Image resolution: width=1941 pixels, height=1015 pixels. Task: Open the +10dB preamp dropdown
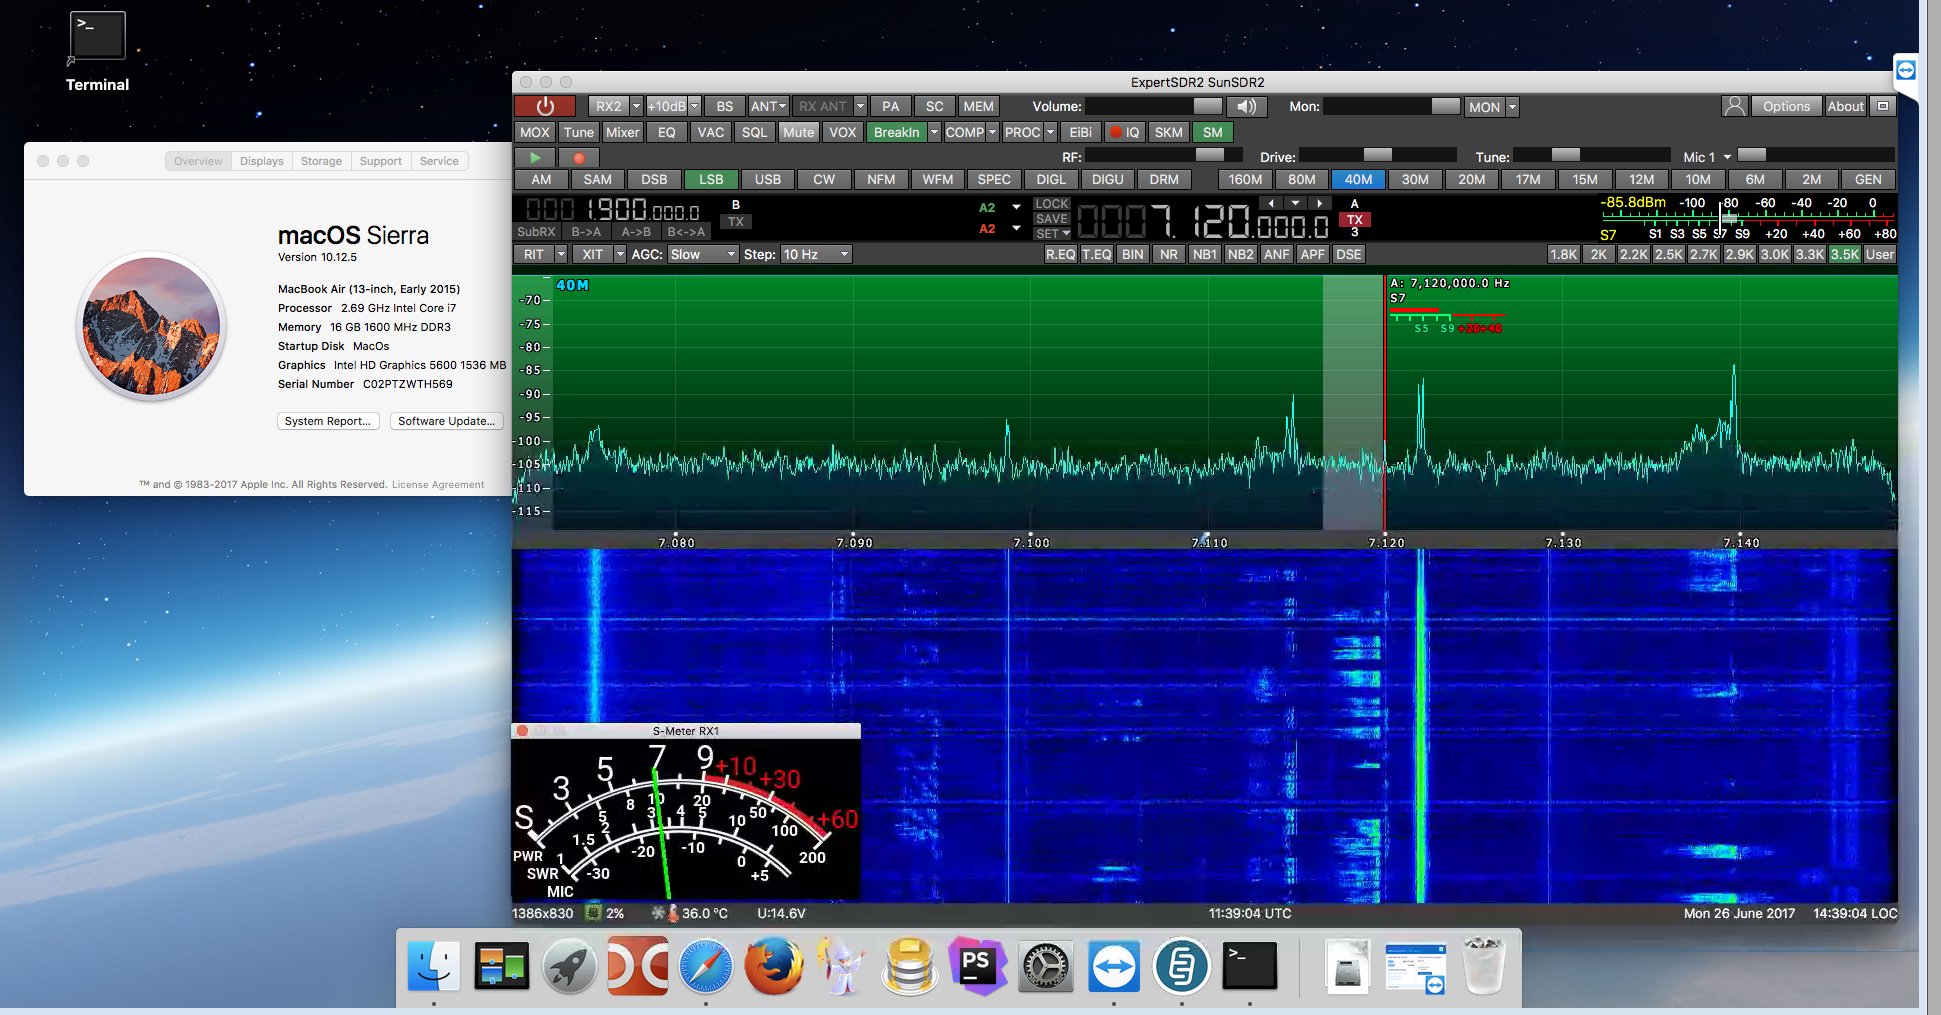pyautogui.click(x=694, y=106)
